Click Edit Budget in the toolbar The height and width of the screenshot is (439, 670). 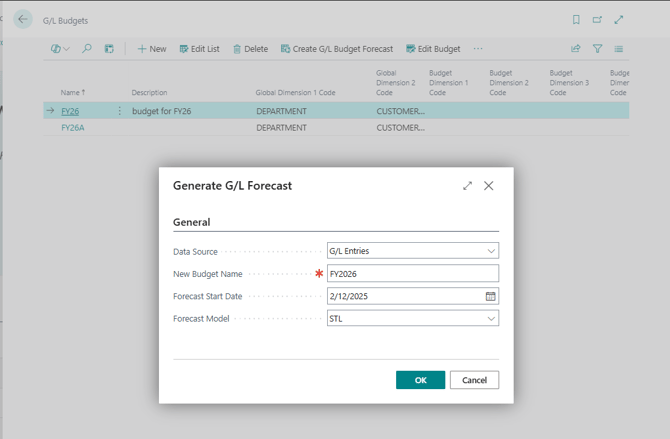[x=433, y=49]
